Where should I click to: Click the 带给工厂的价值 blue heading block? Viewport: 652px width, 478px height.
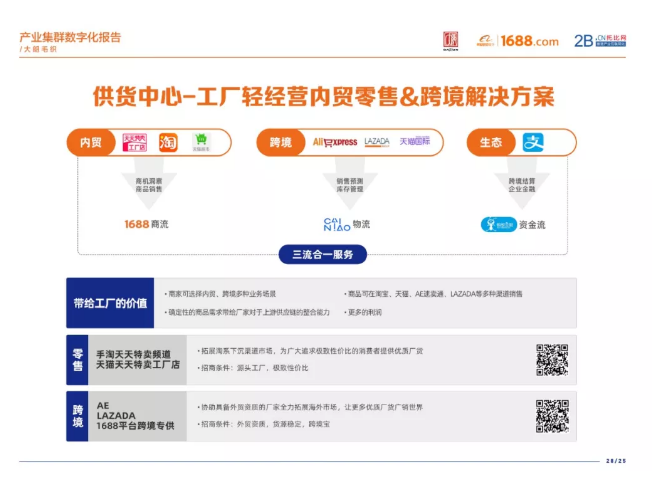pyautogui.click(x=110, y=302)
